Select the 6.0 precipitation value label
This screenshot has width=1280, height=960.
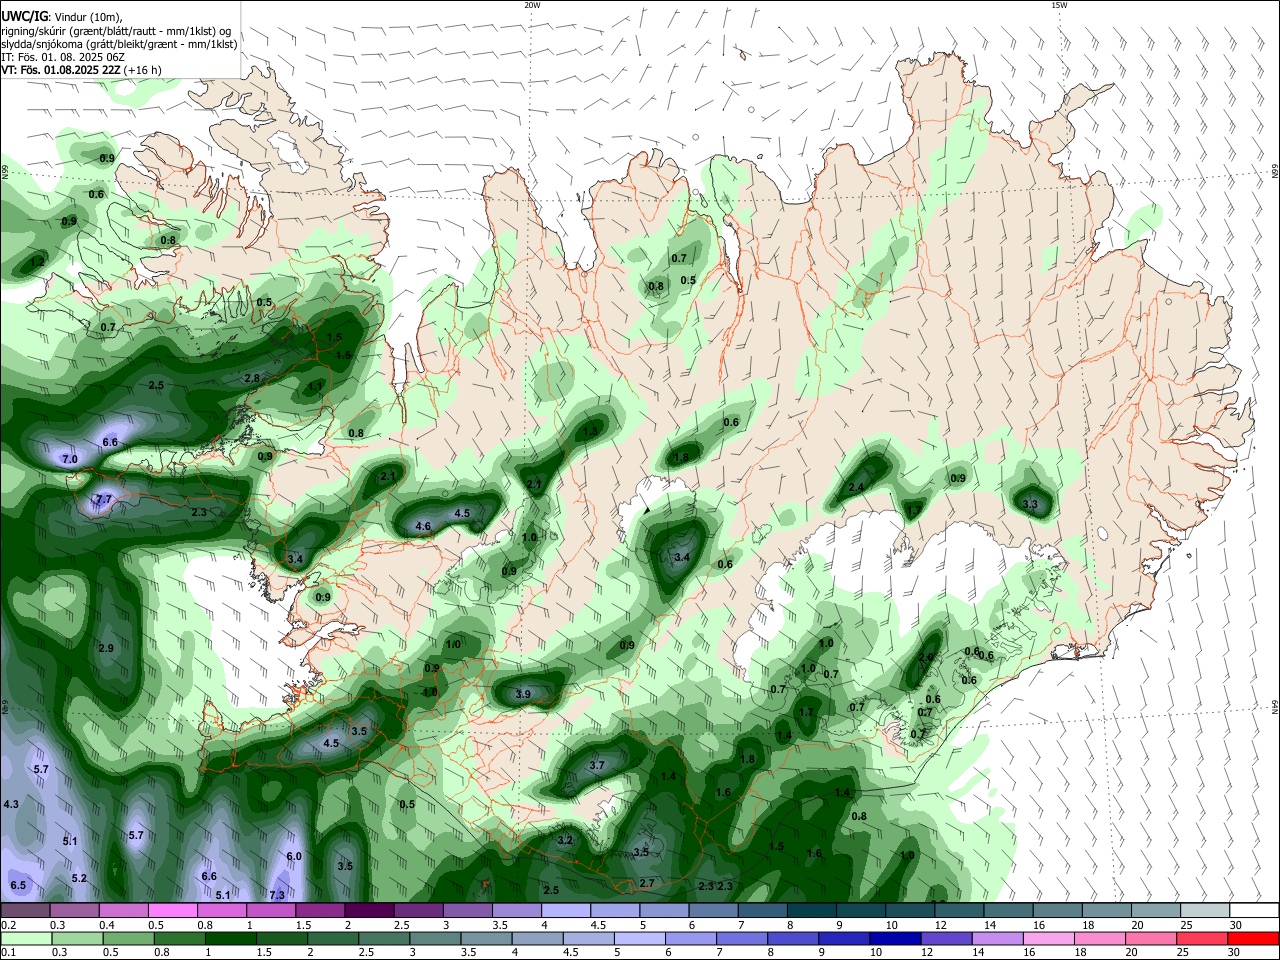294,857
